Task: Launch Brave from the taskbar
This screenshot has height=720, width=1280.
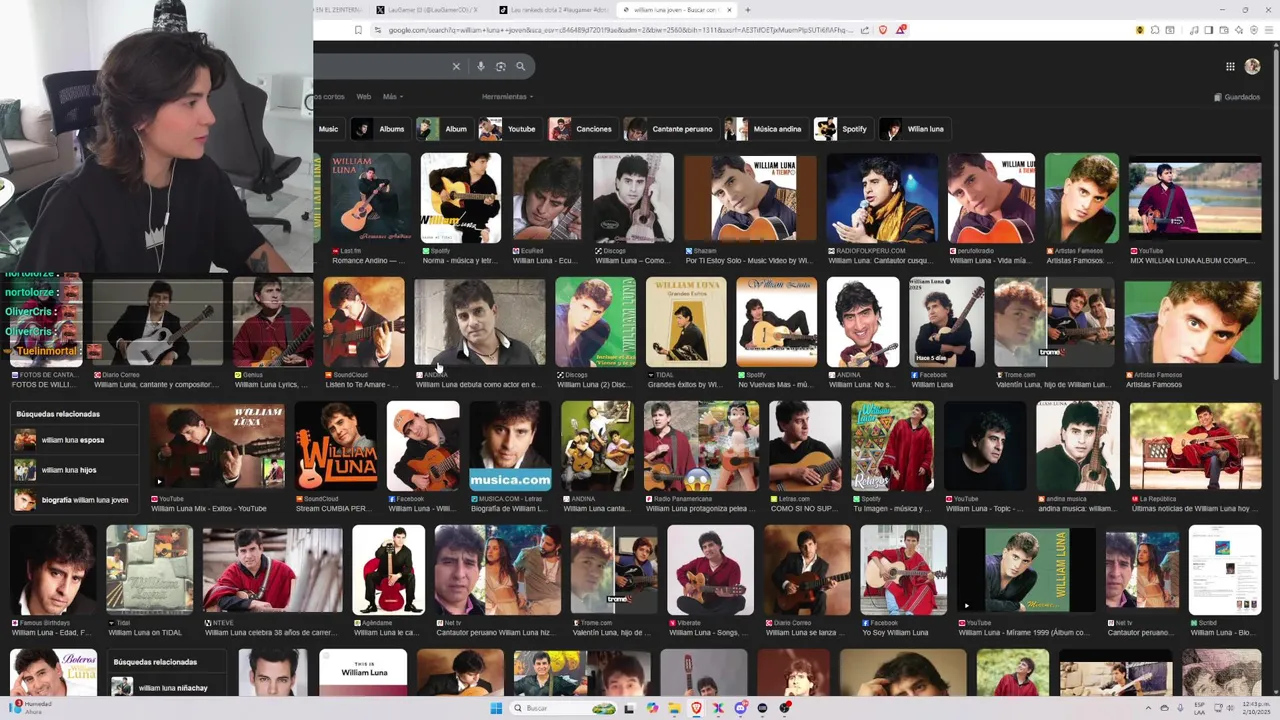Action: [x=696, y=708]
